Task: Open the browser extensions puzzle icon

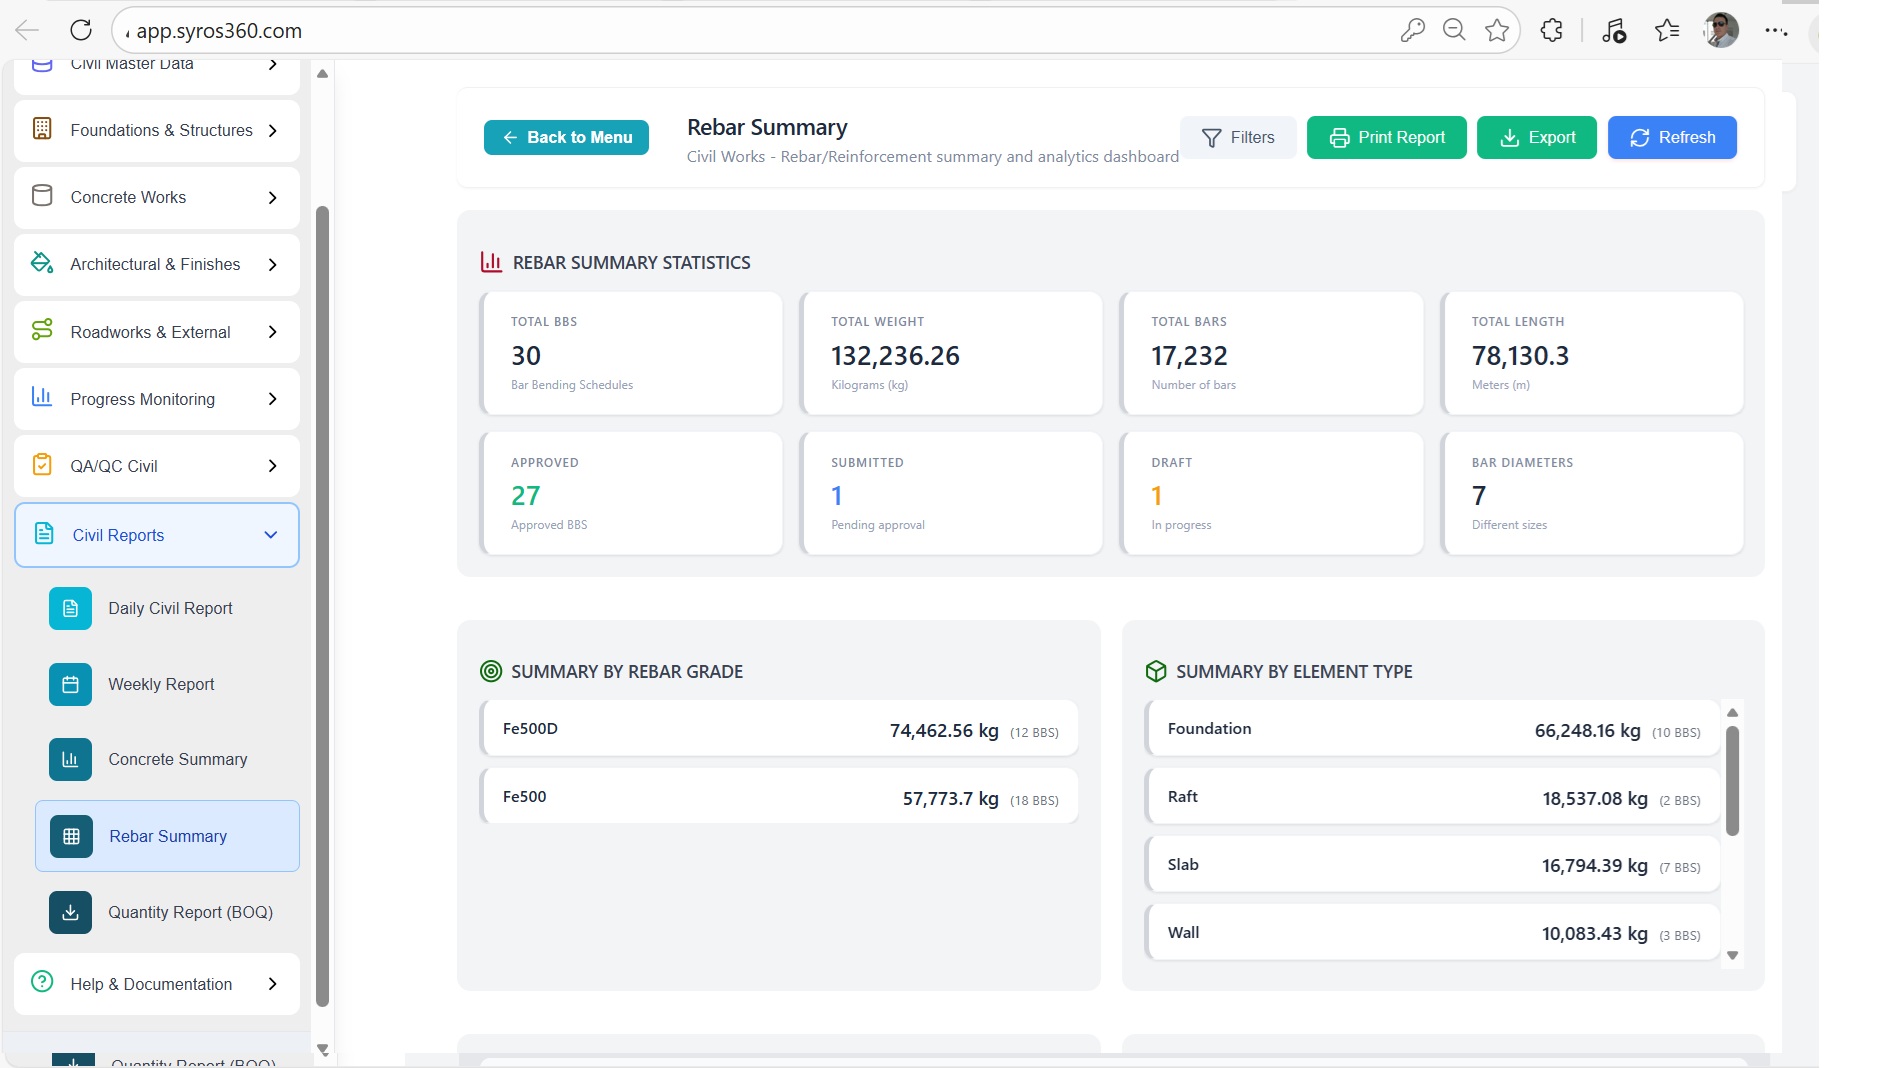Action: [1551, 30]
